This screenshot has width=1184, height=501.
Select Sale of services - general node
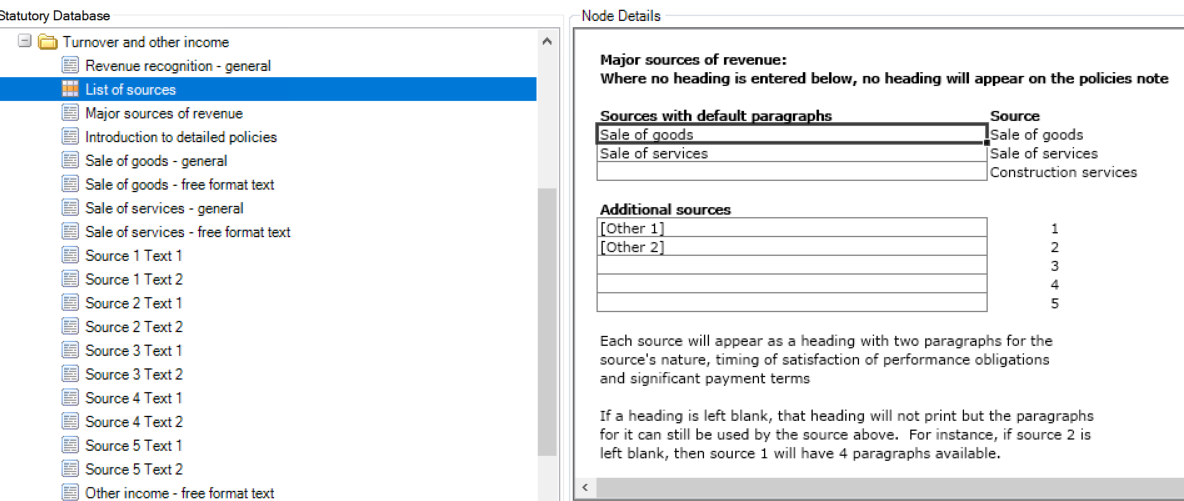tap(165, 208)
